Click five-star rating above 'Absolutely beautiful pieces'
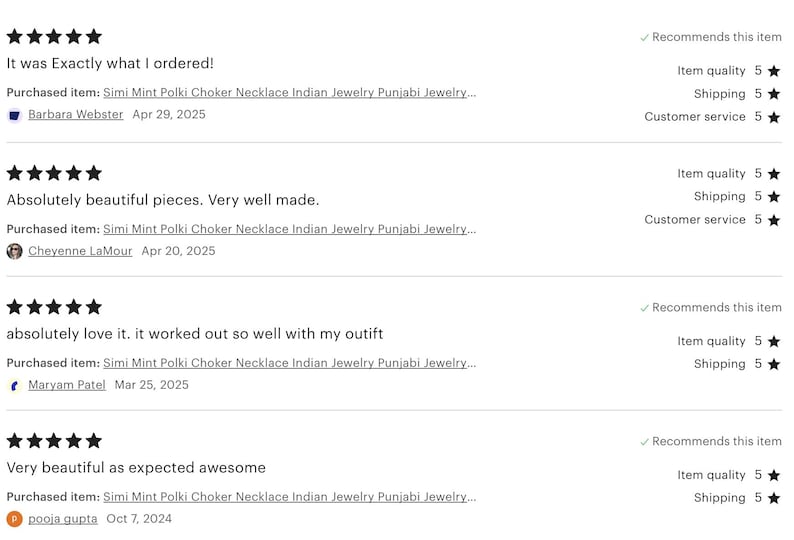 tap(54, 173)
